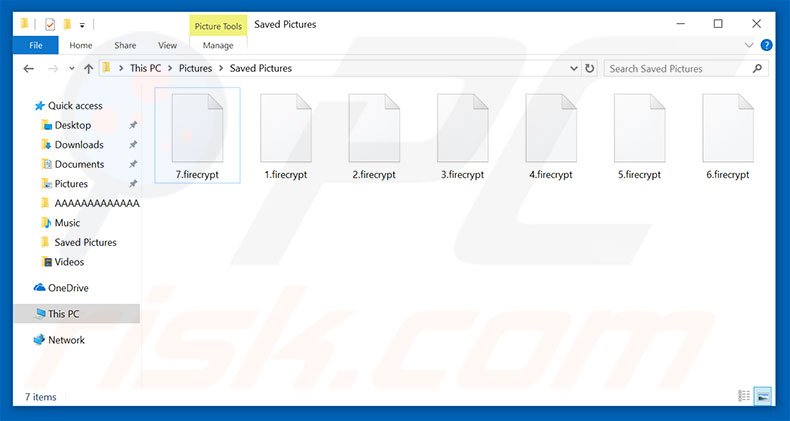Click This PC in the address breadcrumb

click(146, 68)
